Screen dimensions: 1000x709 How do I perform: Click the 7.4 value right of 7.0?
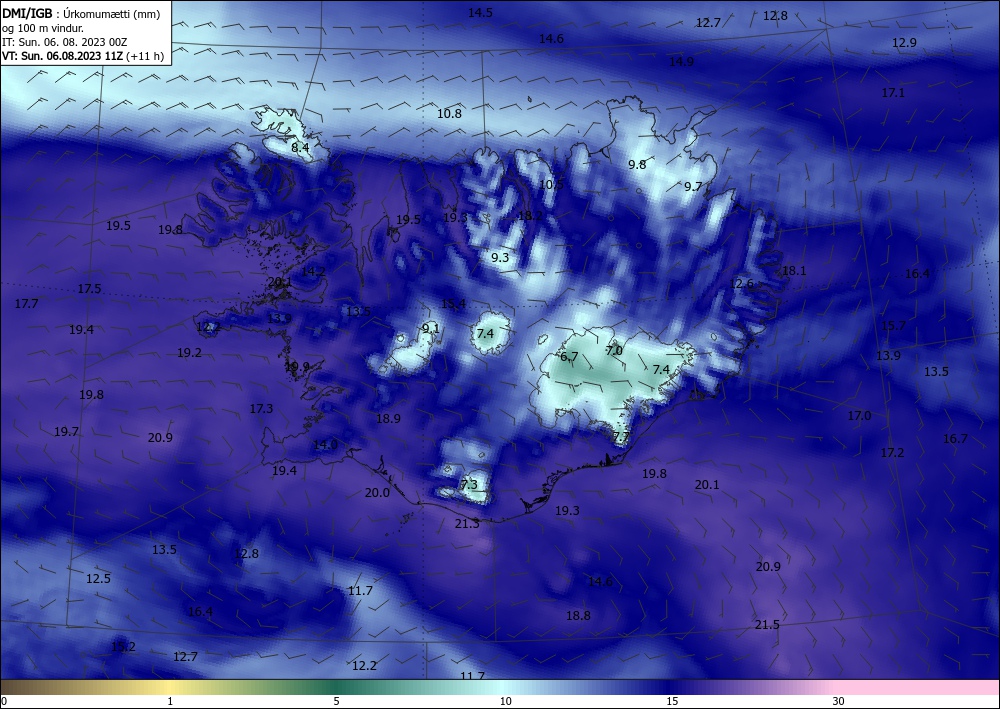(661, 369)
